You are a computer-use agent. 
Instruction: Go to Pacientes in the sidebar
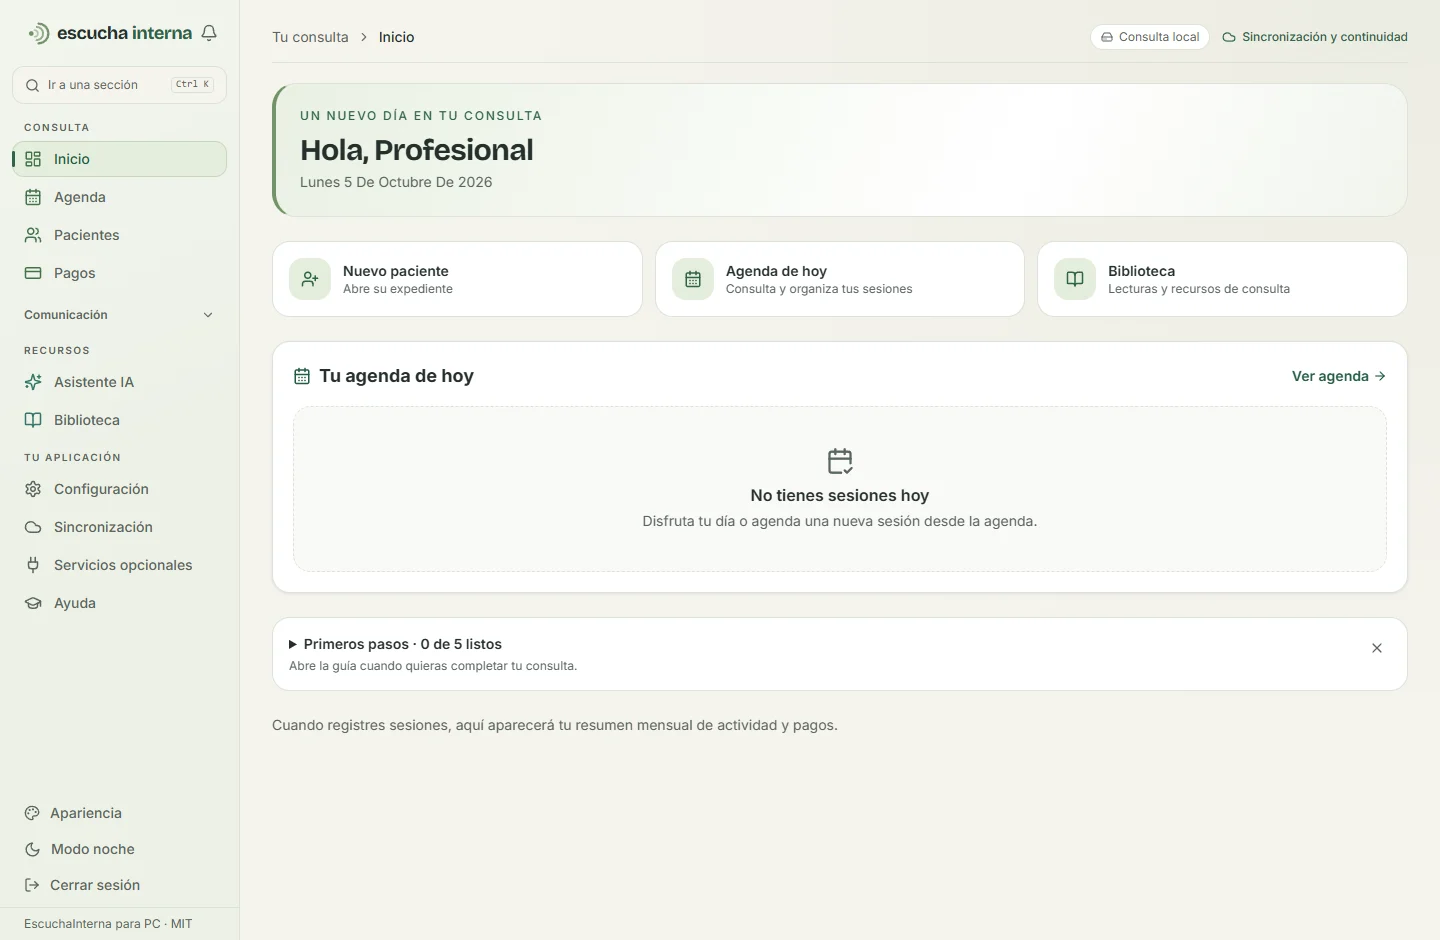pyautogui.click(x=120, y=235)
